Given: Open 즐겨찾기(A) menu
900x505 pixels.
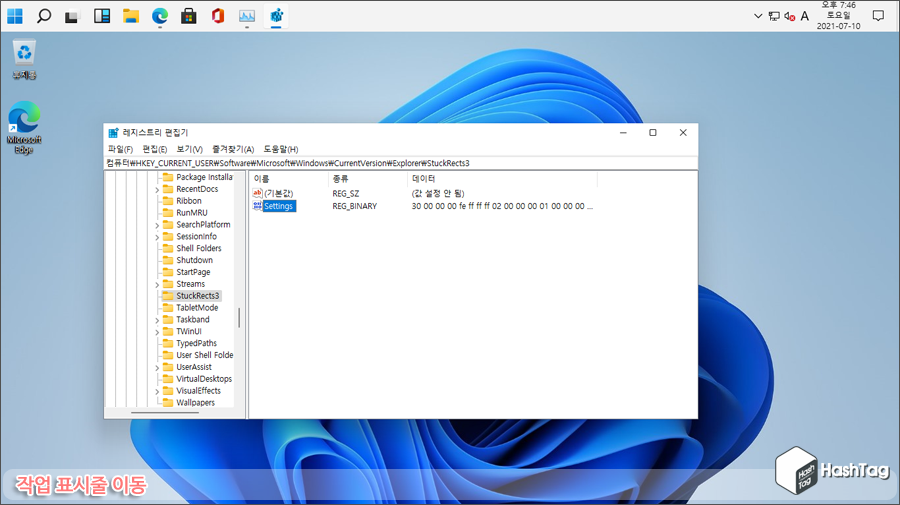Looking at the screenshot, I should point(233,149).
